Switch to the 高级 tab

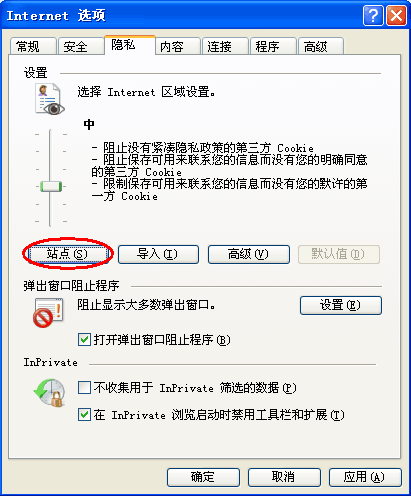(x=321, y=46)
